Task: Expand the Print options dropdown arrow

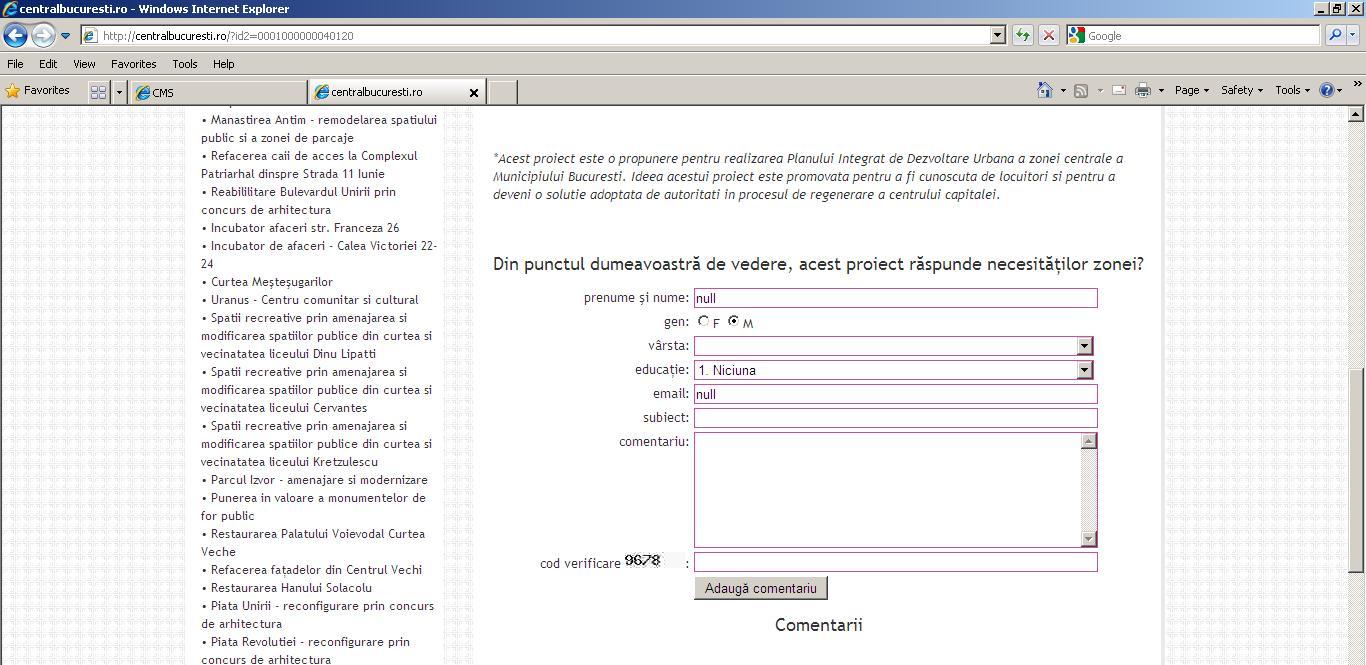Action: coord(1161,91)
